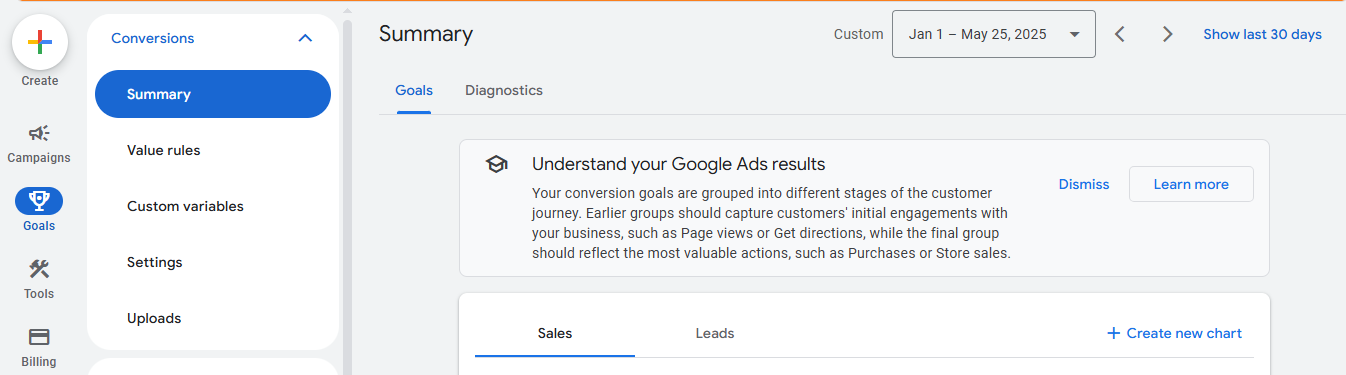Screen dimensions: 1346x375
Task: Select the Goals trophy icon
Action: click(x=39, y=201)
